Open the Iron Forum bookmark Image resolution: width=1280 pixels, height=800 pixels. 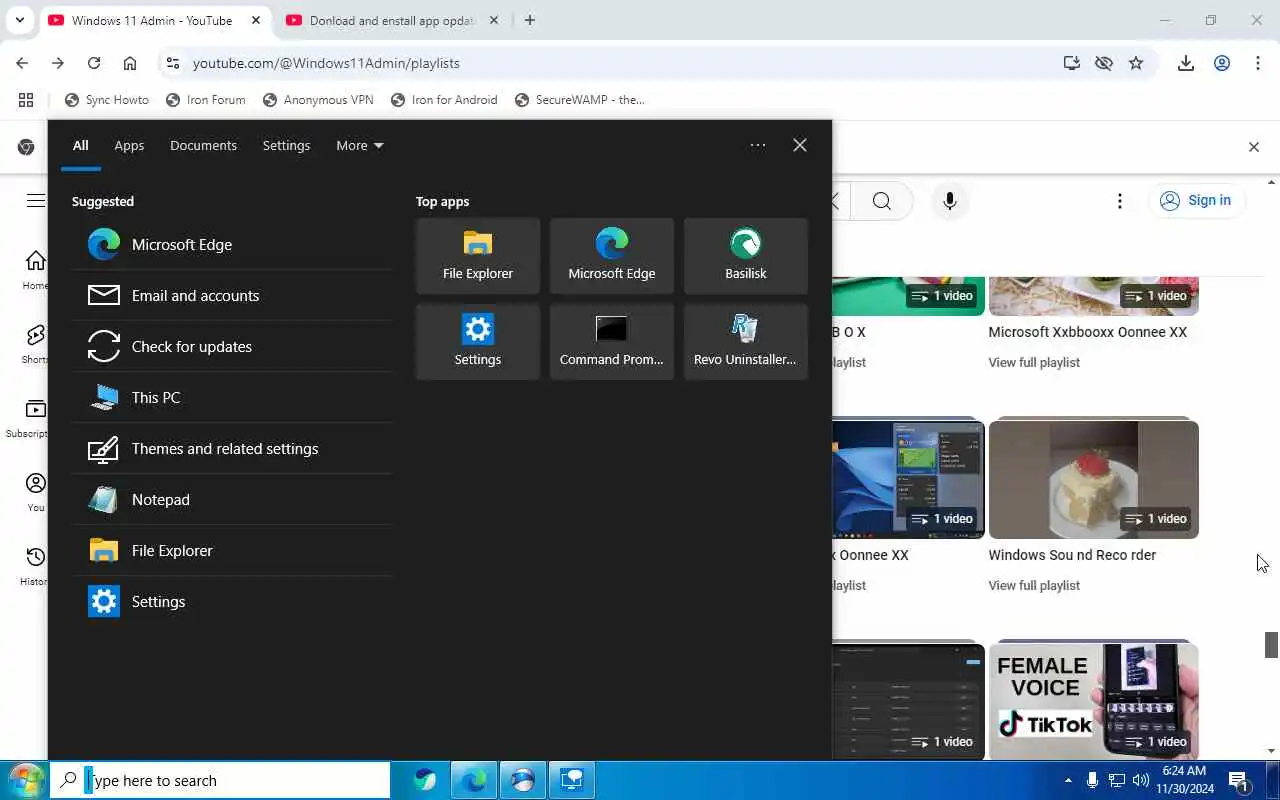tap(206, 100)
